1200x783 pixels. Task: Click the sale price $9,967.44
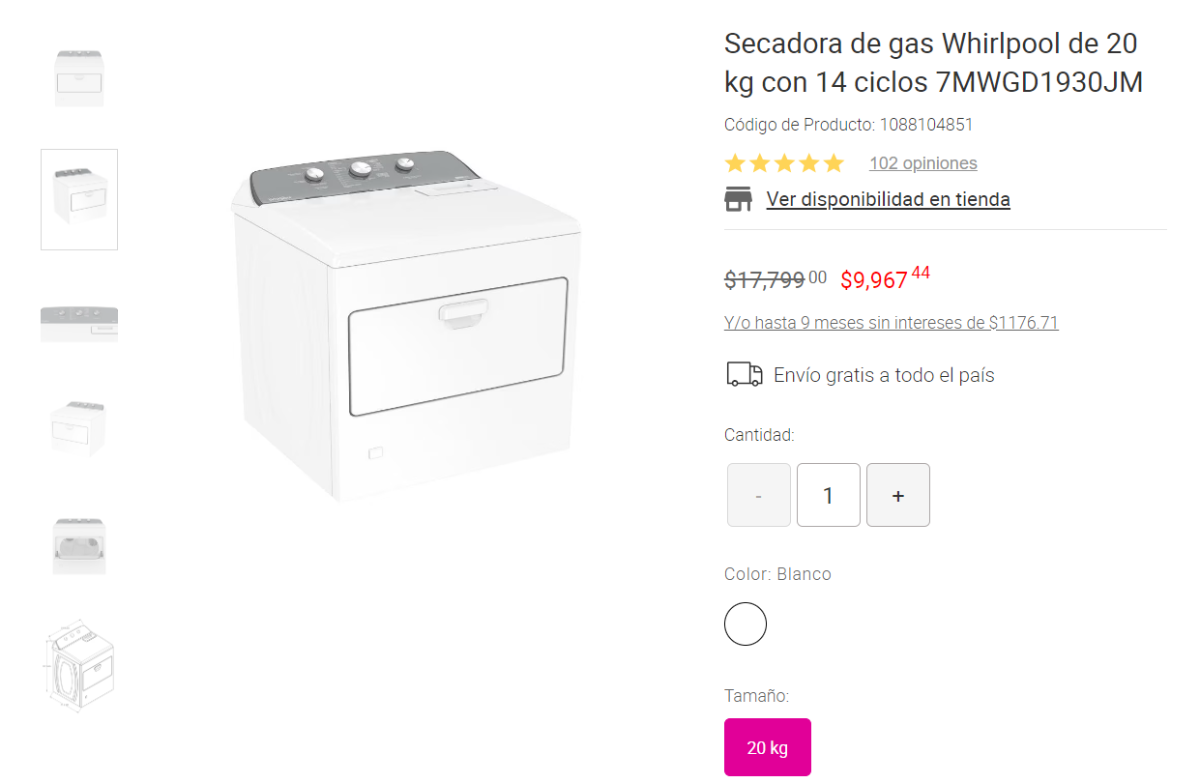coord(885,278)
